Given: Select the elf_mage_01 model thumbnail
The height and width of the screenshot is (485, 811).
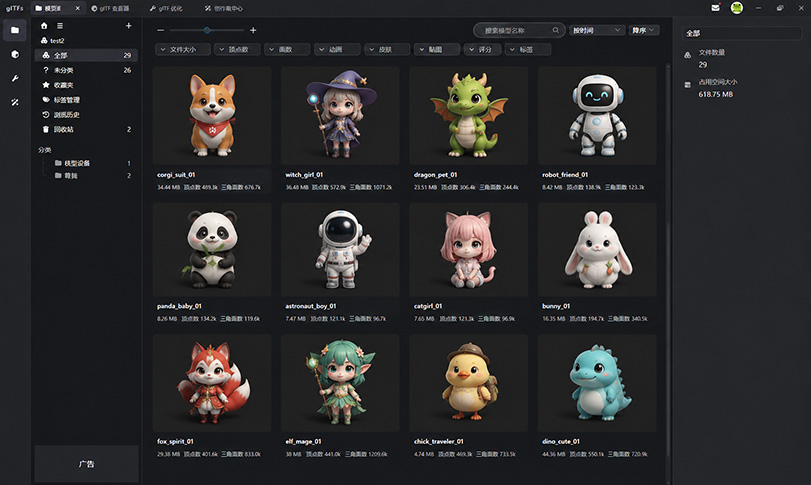Looking at the screenshot, I should (340, 383).
